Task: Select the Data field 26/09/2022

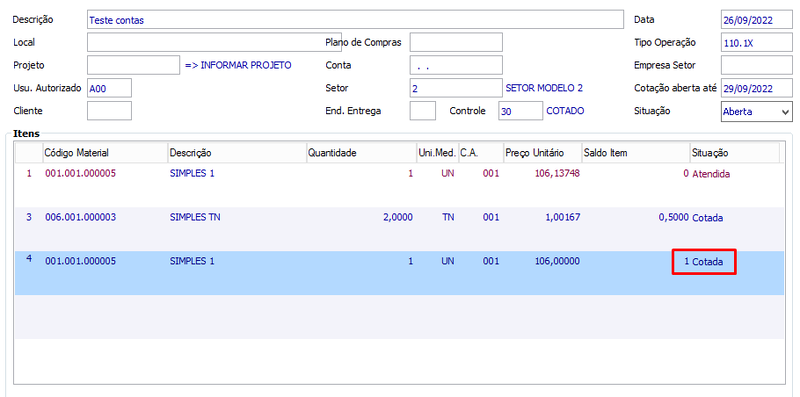Action: coord(757,19)
